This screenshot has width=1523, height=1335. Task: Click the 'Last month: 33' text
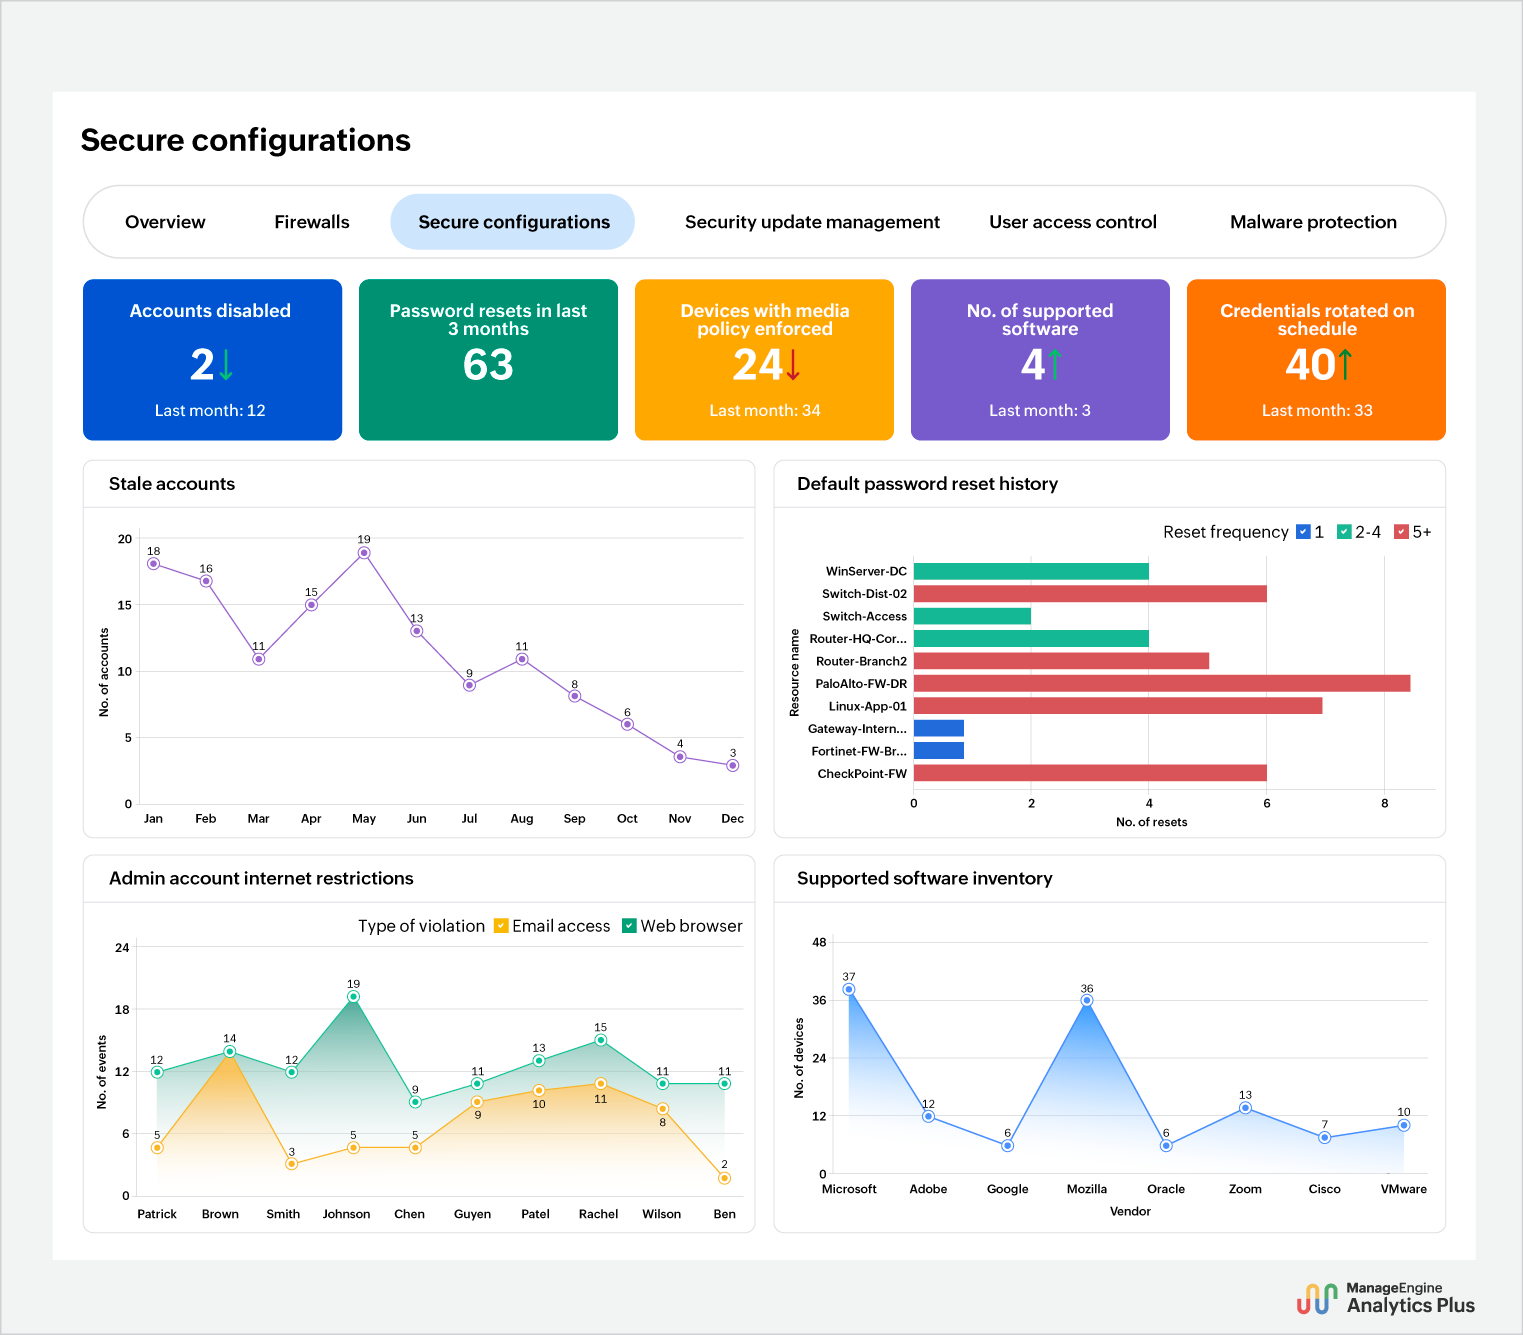pos(1317,410)
